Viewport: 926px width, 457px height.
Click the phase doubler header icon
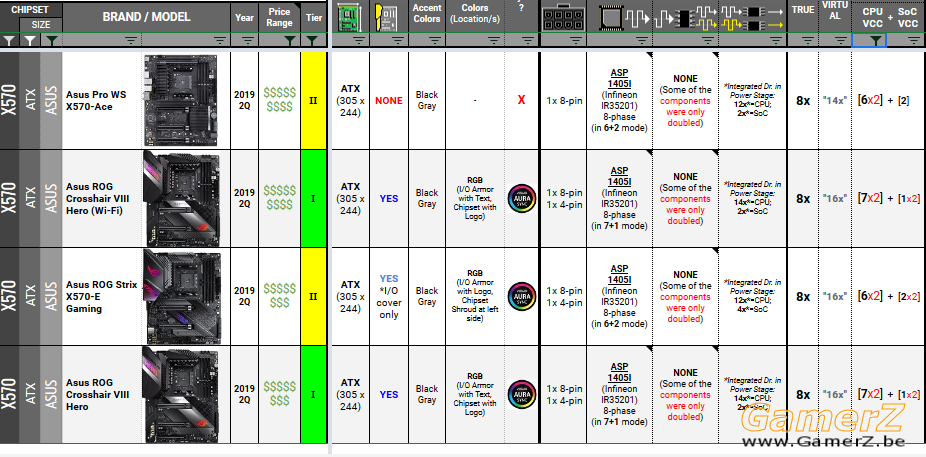tap(685, 18)
